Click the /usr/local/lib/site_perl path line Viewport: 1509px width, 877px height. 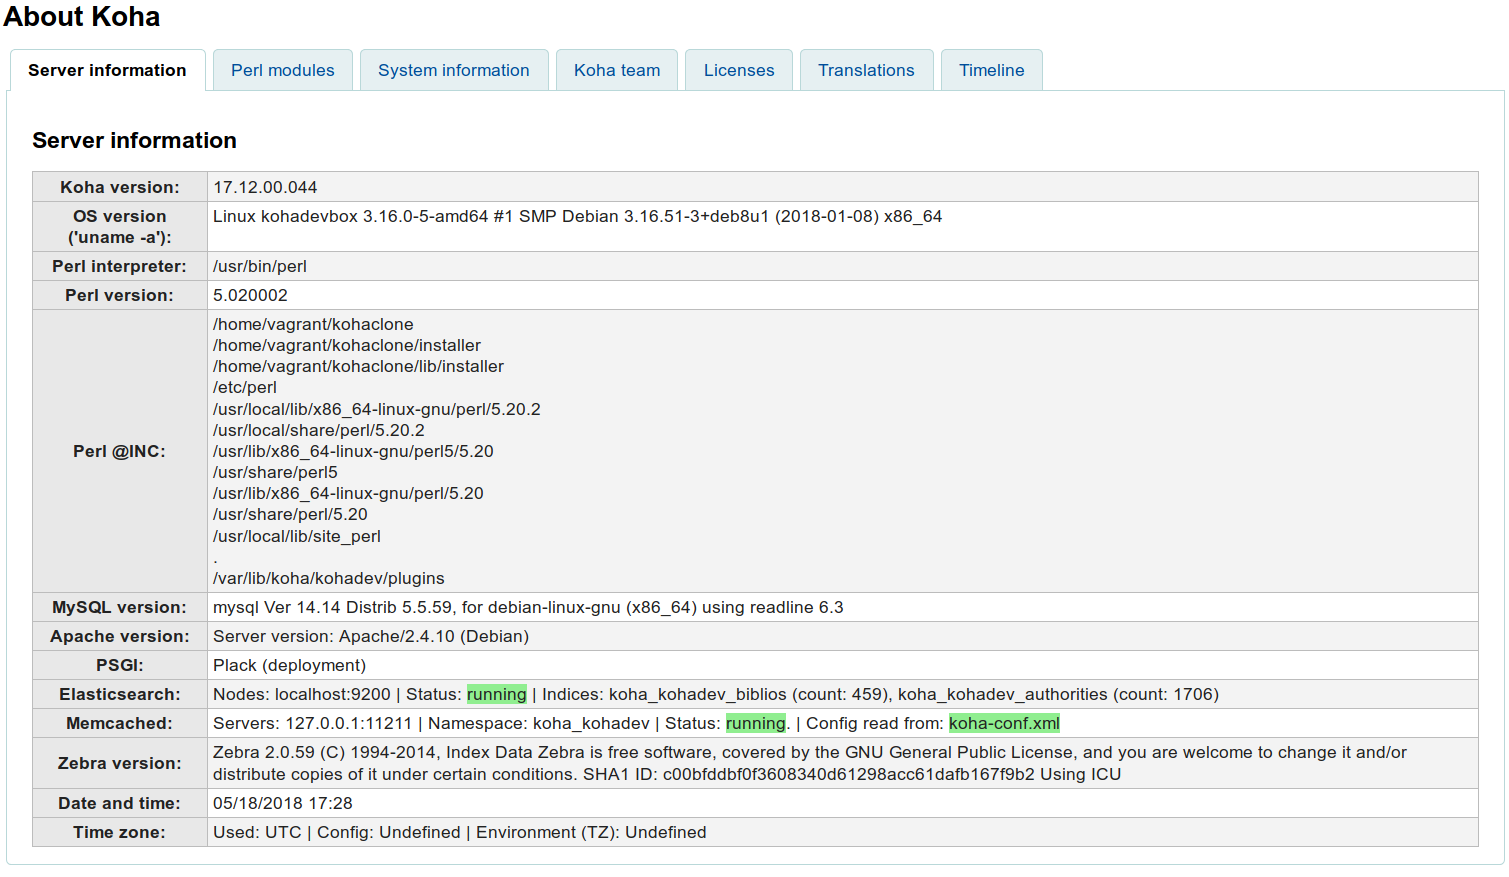[297, 536]
